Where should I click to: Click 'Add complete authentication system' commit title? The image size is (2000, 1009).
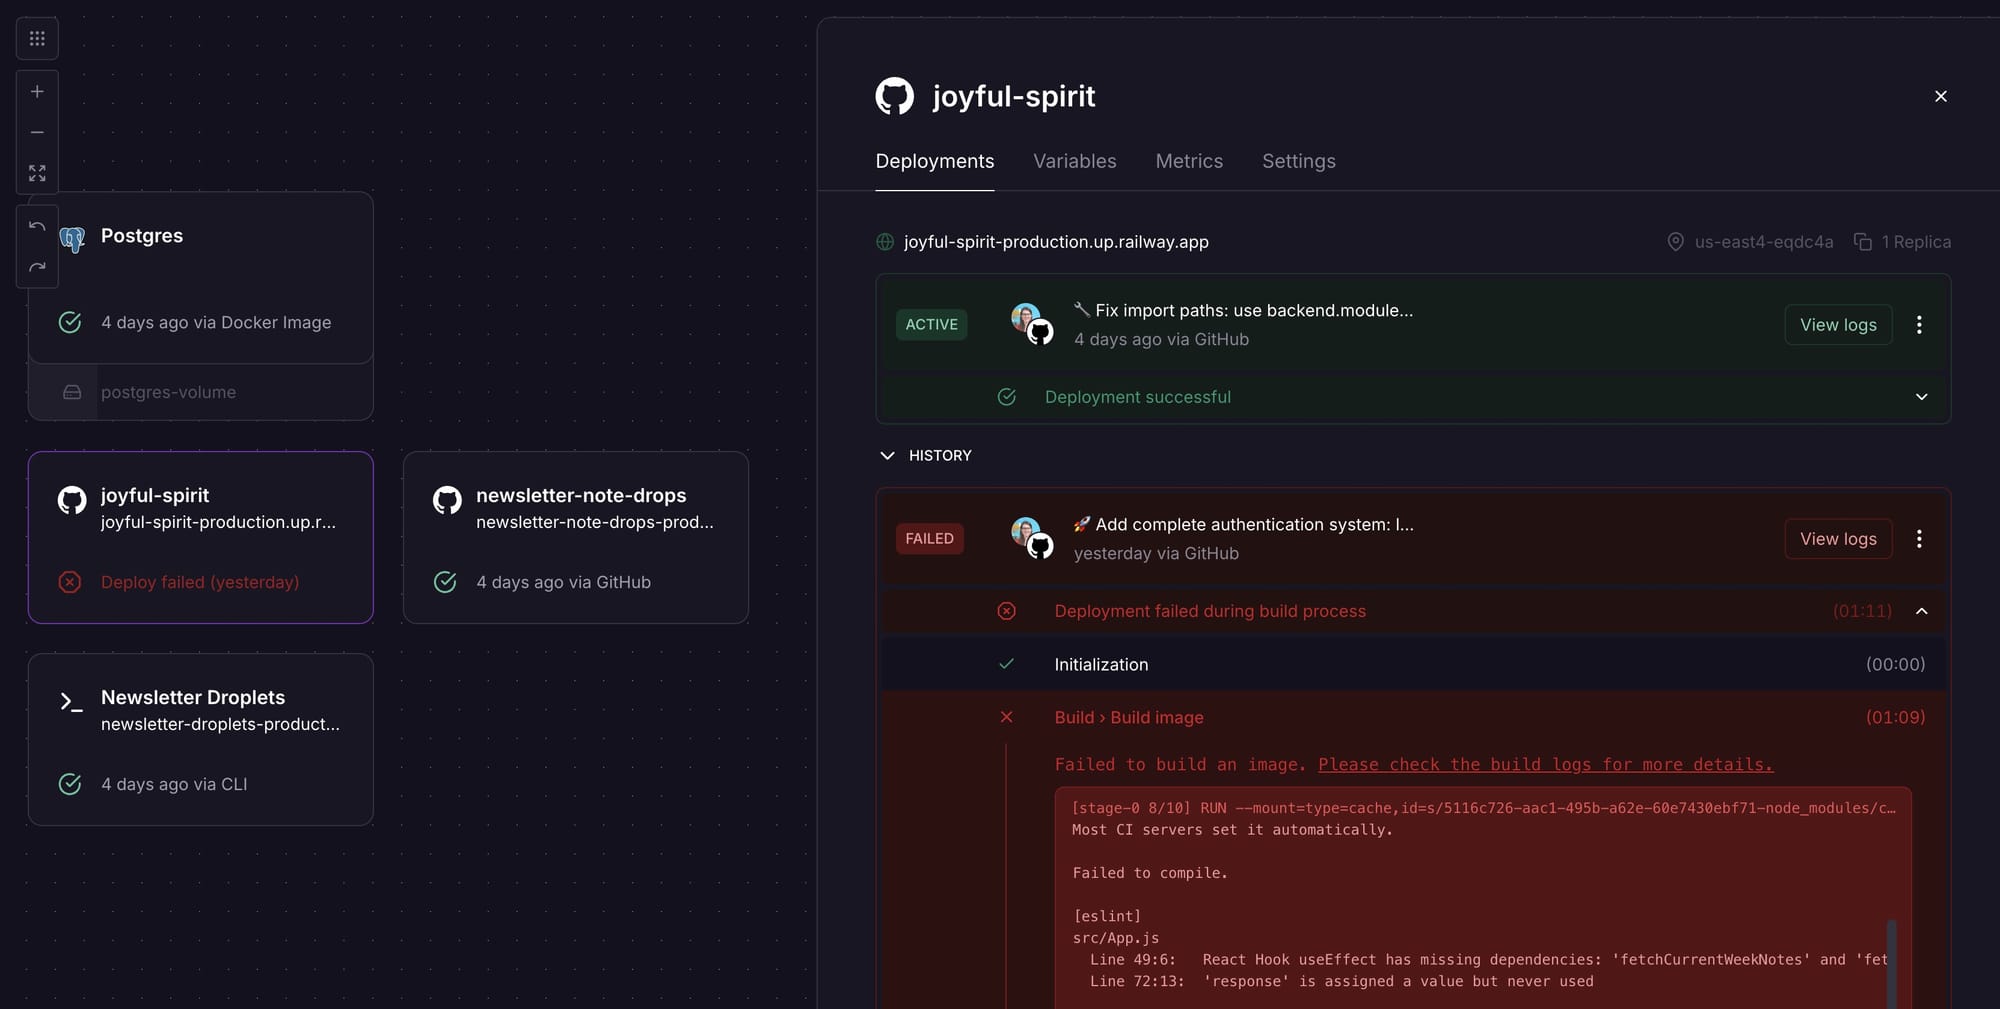click(x=1244, y=525)
